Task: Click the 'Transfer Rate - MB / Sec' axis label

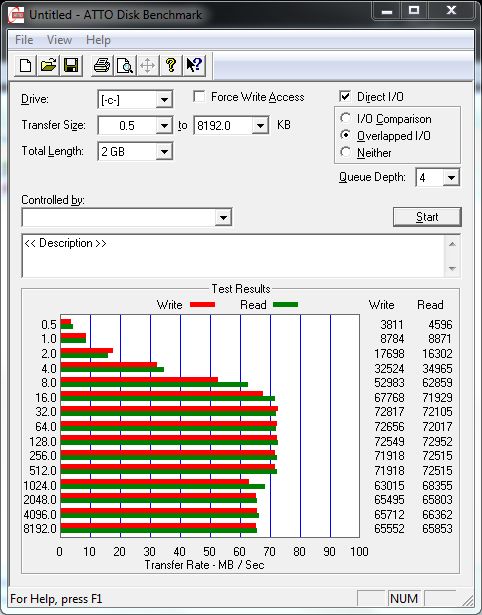Action: point(204,565)
